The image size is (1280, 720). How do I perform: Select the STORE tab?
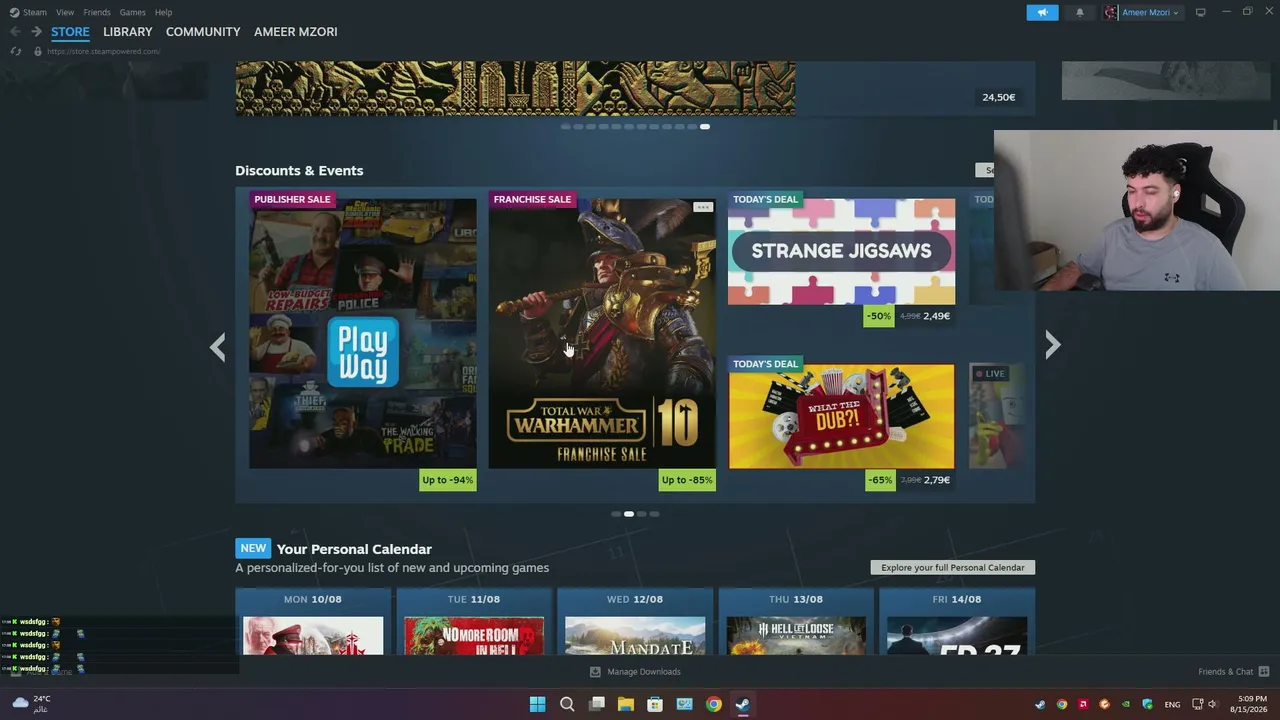pyautogui.click(x=70, y=32)
